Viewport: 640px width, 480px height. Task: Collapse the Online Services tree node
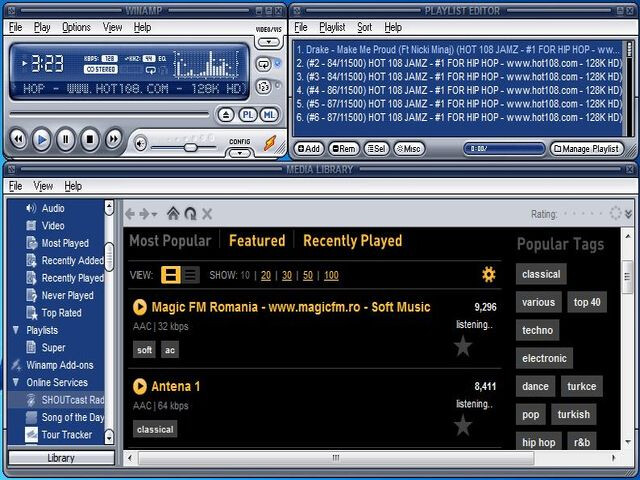[x=16, y=382]
